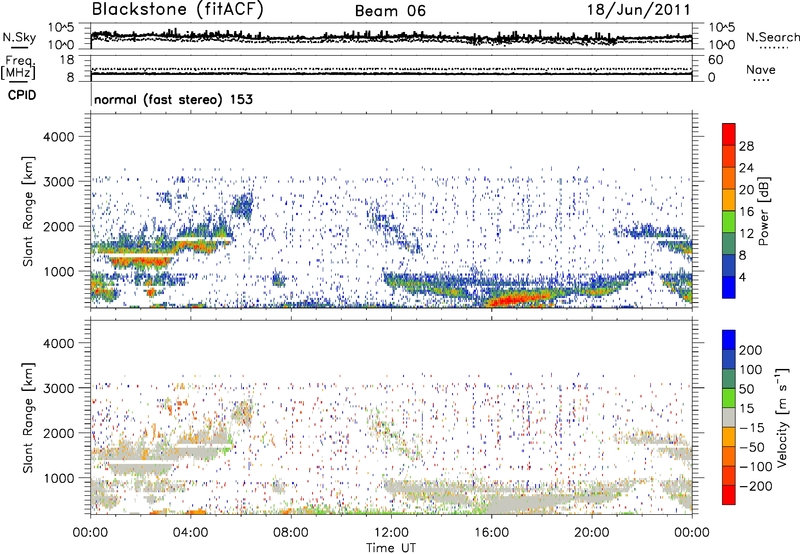Click the '28' power color bar value

(x=746, y=146)
